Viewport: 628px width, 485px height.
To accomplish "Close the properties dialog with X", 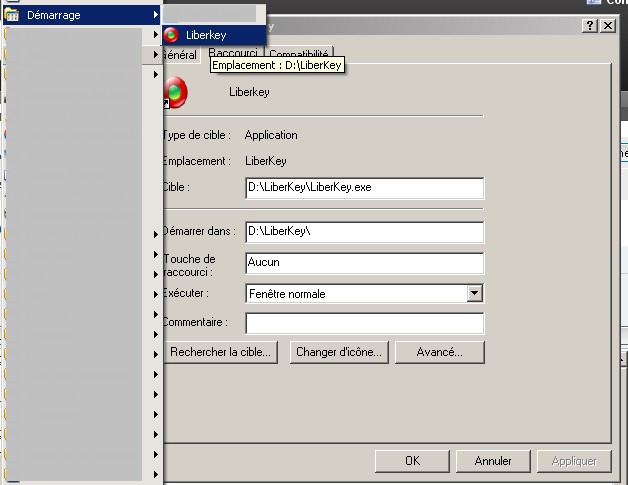I will (x=608, y=26).
